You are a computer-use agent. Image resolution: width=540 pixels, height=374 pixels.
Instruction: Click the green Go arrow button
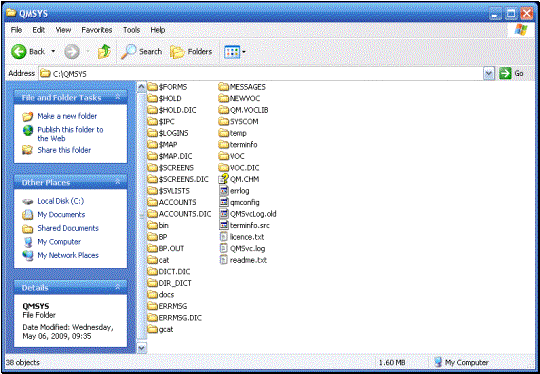(x=505, y=73)
